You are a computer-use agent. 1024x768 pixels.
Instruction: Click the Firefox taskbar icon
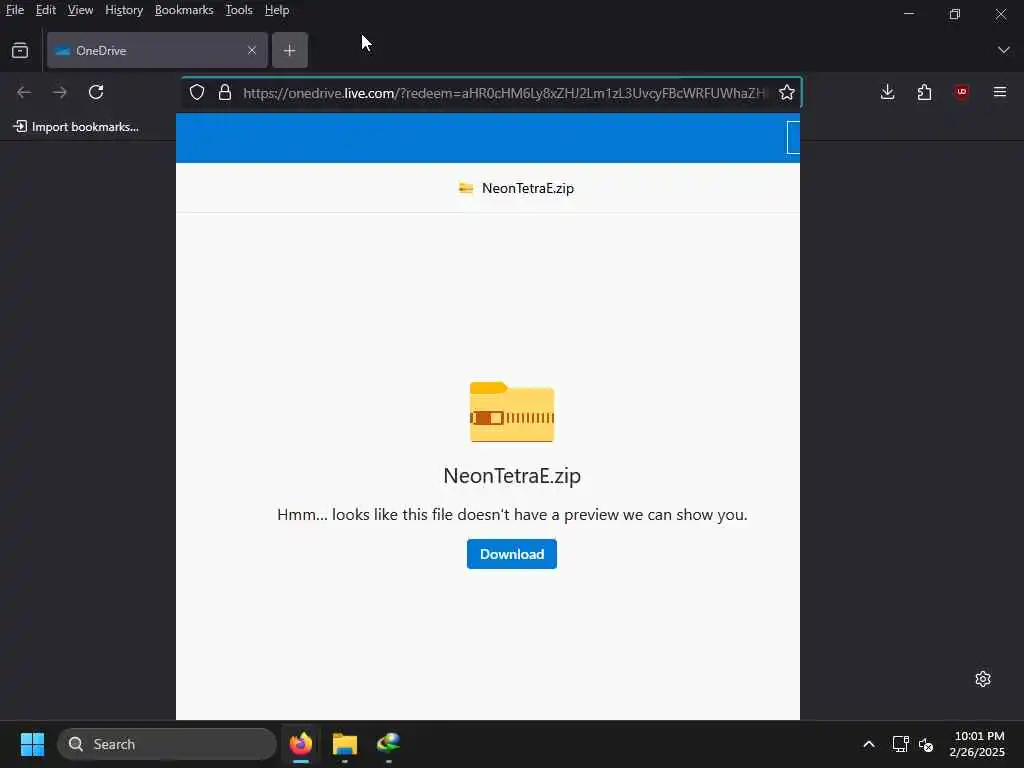(301, 744)
